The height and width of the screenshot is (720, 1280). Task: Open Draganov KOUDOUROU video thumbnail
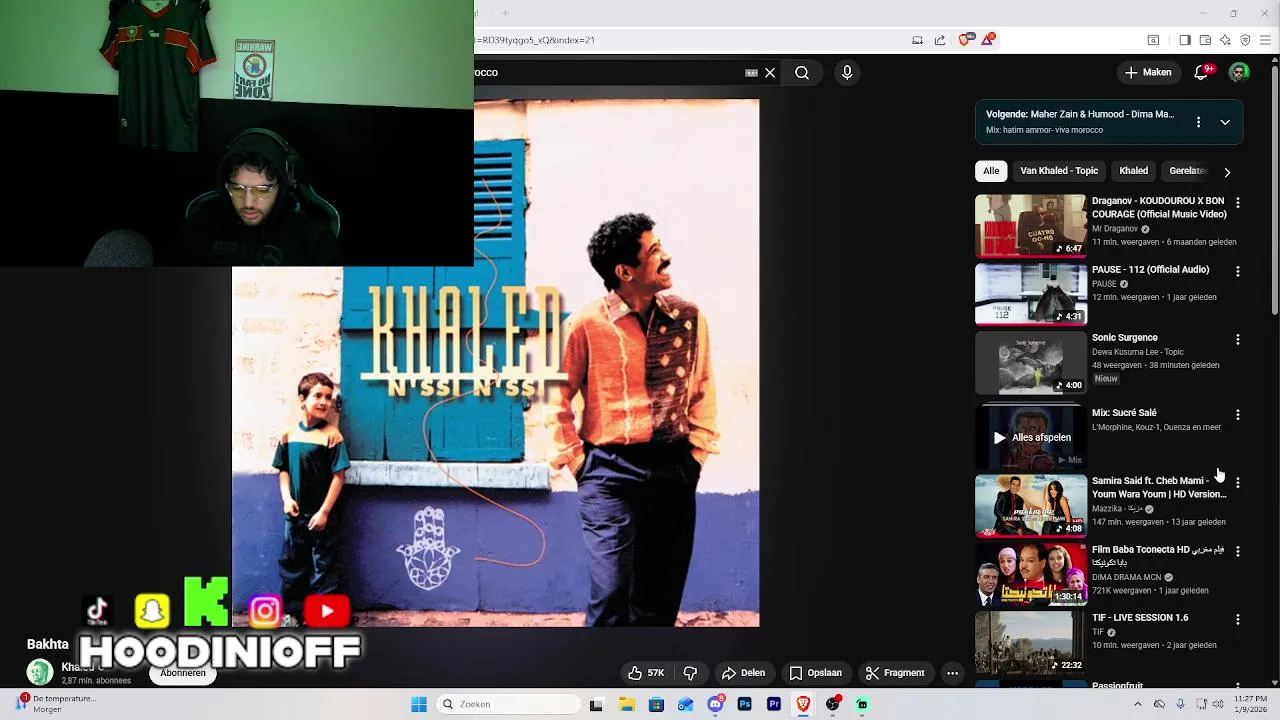1031,225
